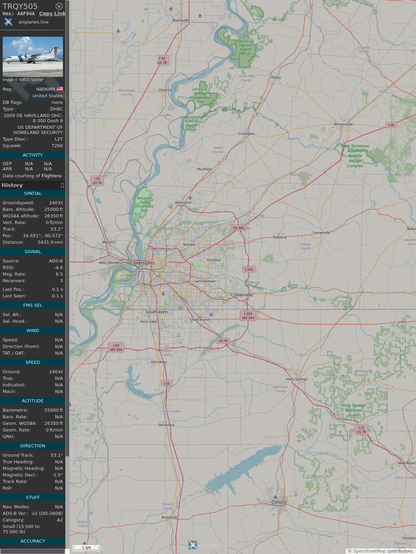Screen dimensions: 416x554
Task: Click the US 78 shield southeast of Olive Branch
Action: pyautogui.click(x=223, y=341)
